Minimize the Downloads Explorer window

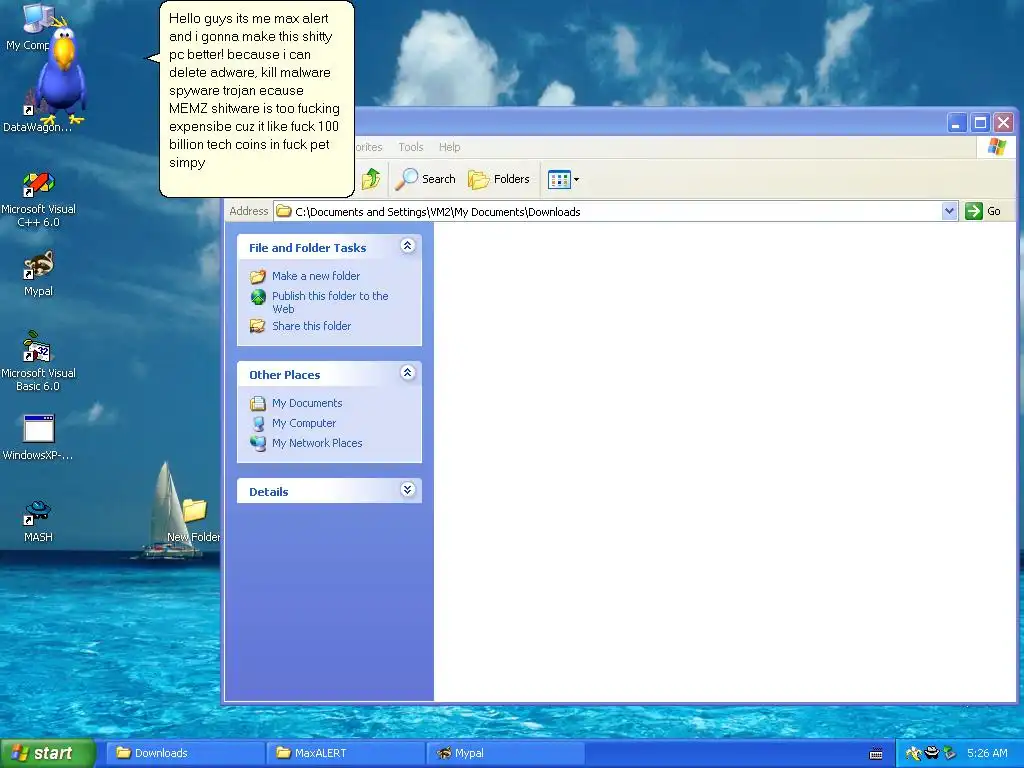pos(956,122)
